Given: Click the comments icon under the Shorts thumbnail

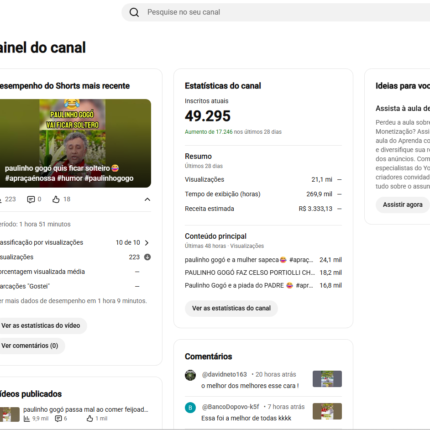Looking at the screenshot, I should (x=31, y=199).
